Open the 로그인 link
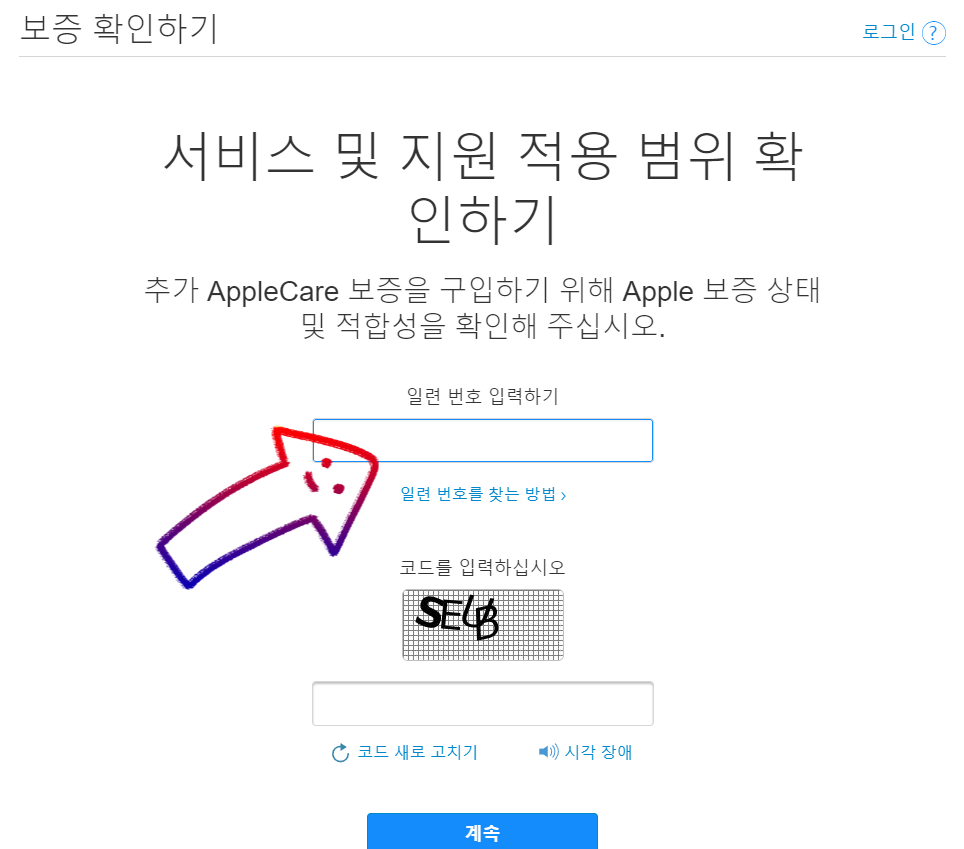This screenshot has height=849, width=964. point(889,31)
